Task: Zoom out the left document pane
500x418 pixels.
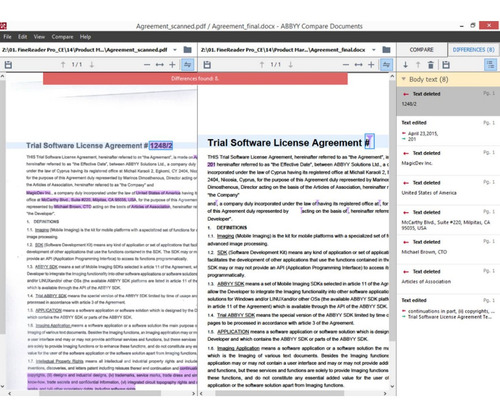Action: point(147,65)
